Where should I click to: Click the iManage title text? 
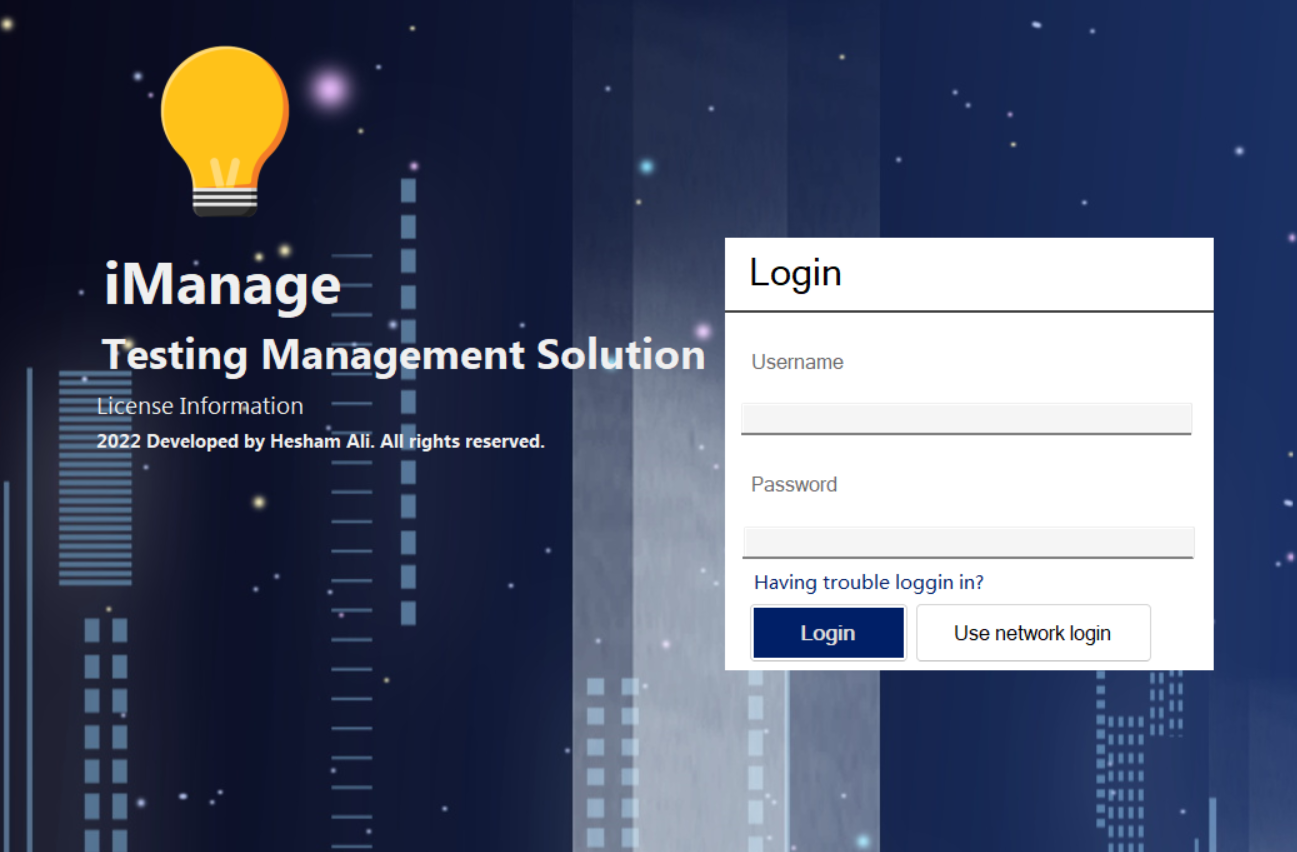point(222,285)
